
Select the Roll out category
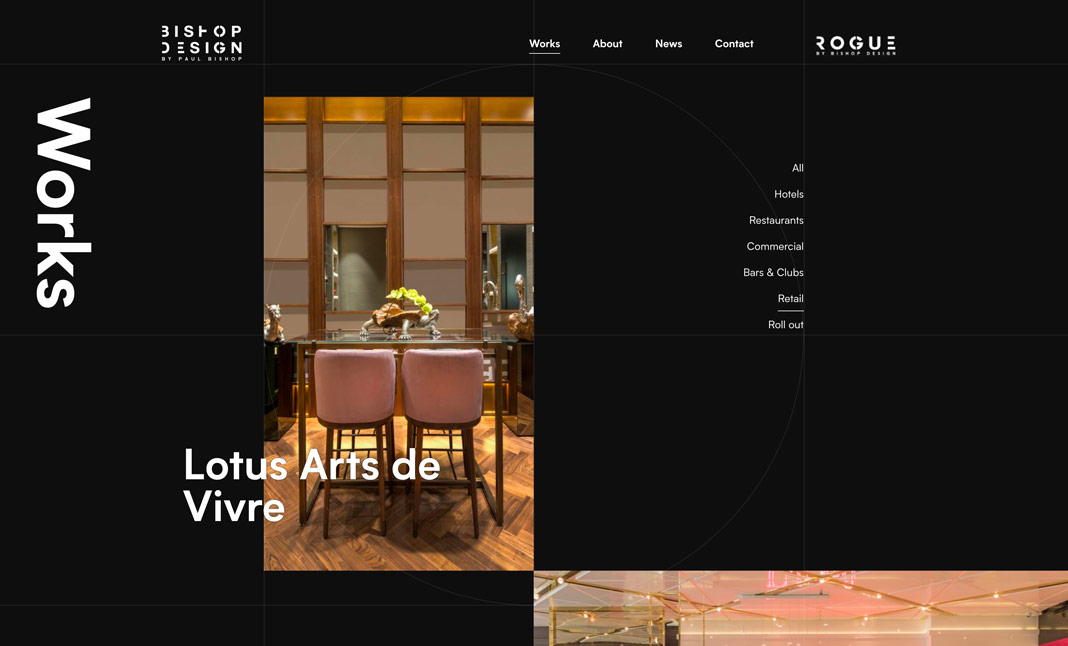point(787,324)
